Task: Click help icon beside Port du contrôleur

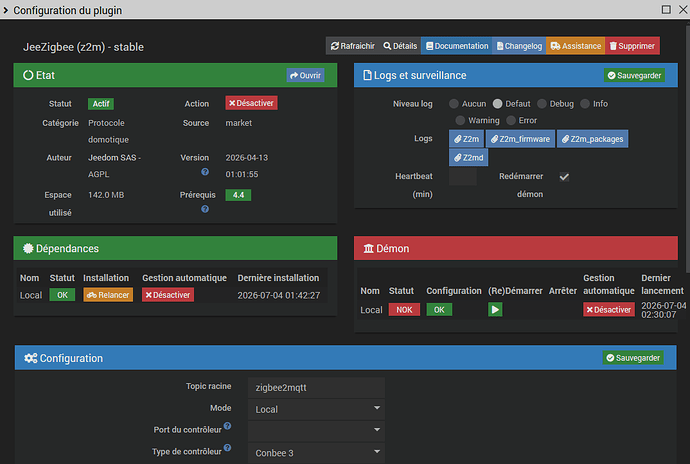Action: [x=228, y=426]
